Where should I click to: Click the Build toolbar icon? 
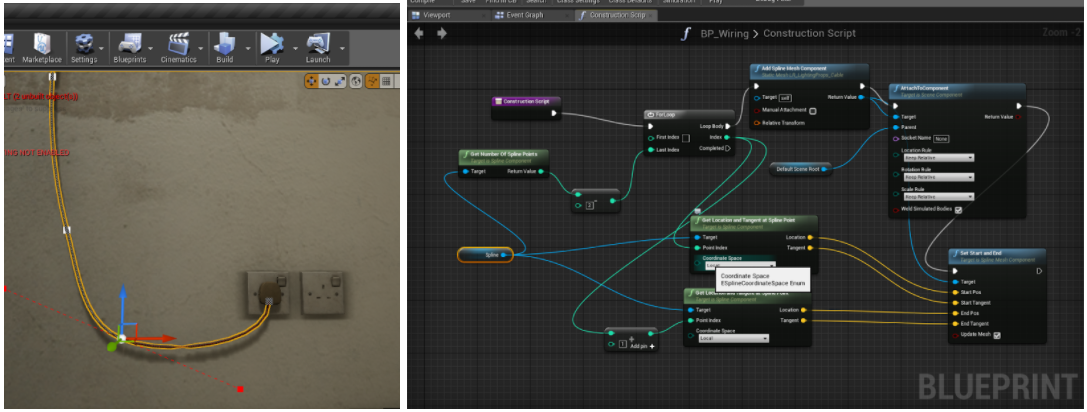pos(225,49)
